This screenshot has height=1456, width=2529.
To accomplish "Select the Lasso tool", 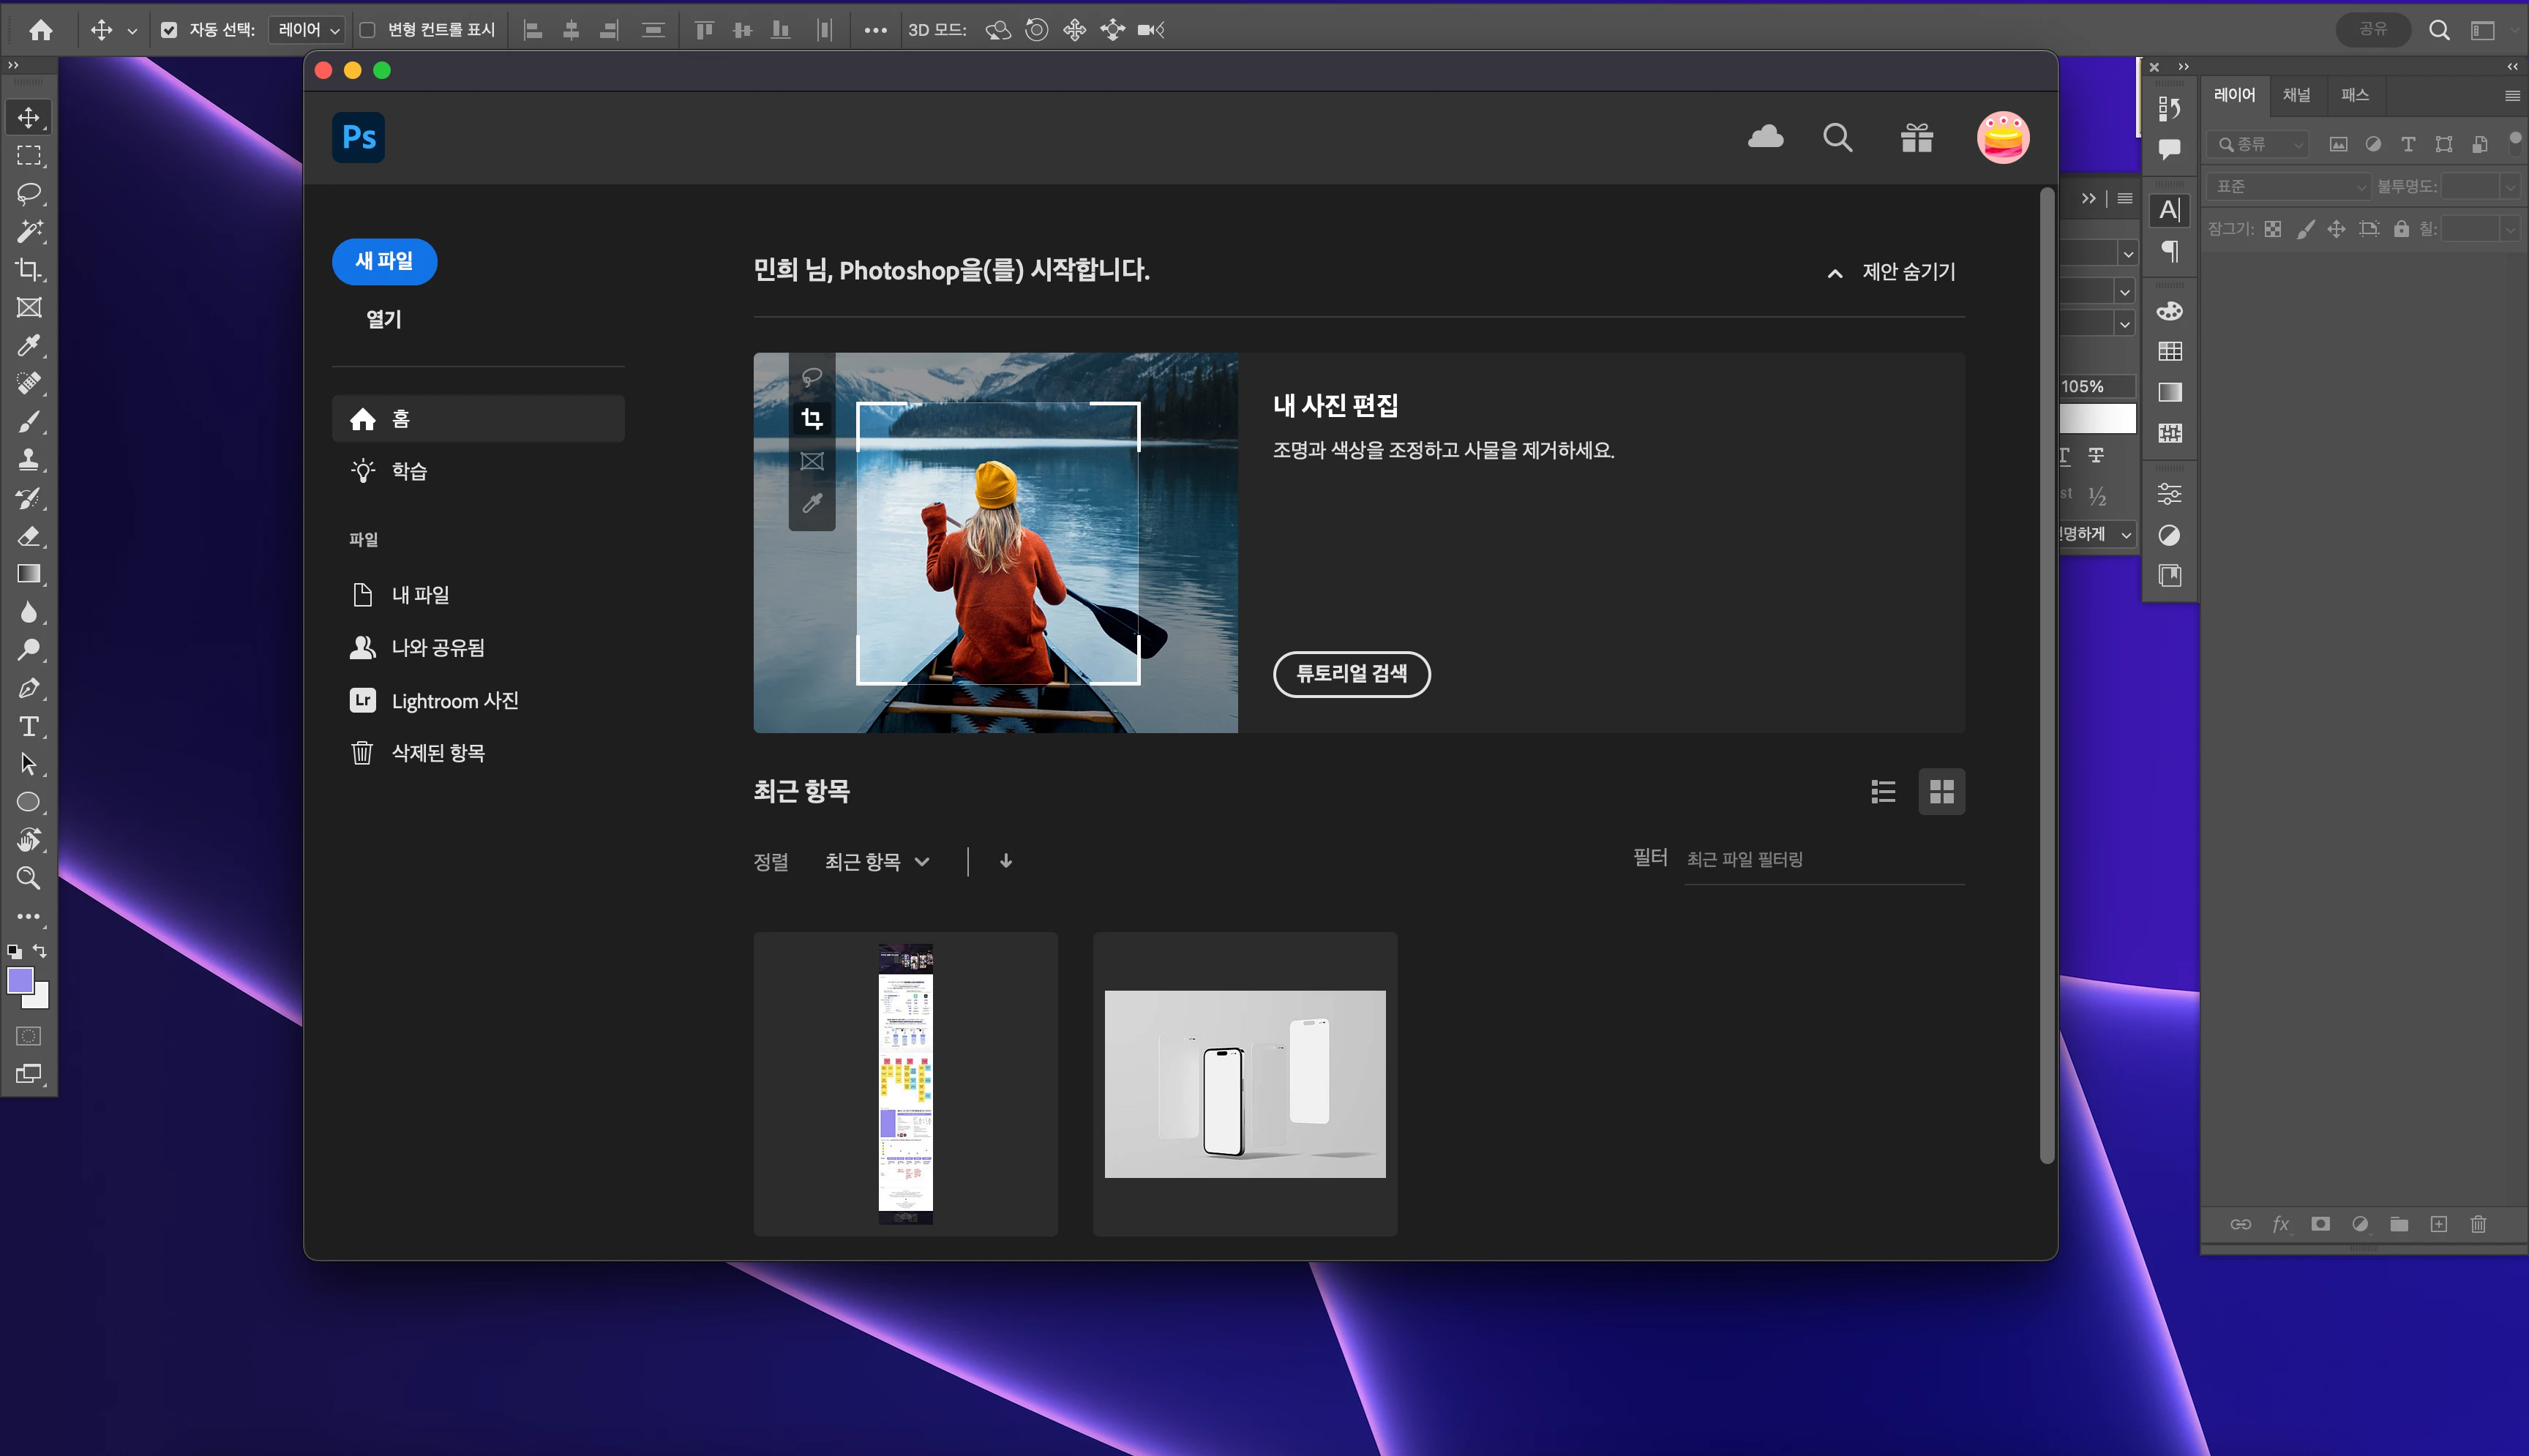I will [x=29, y=193].
